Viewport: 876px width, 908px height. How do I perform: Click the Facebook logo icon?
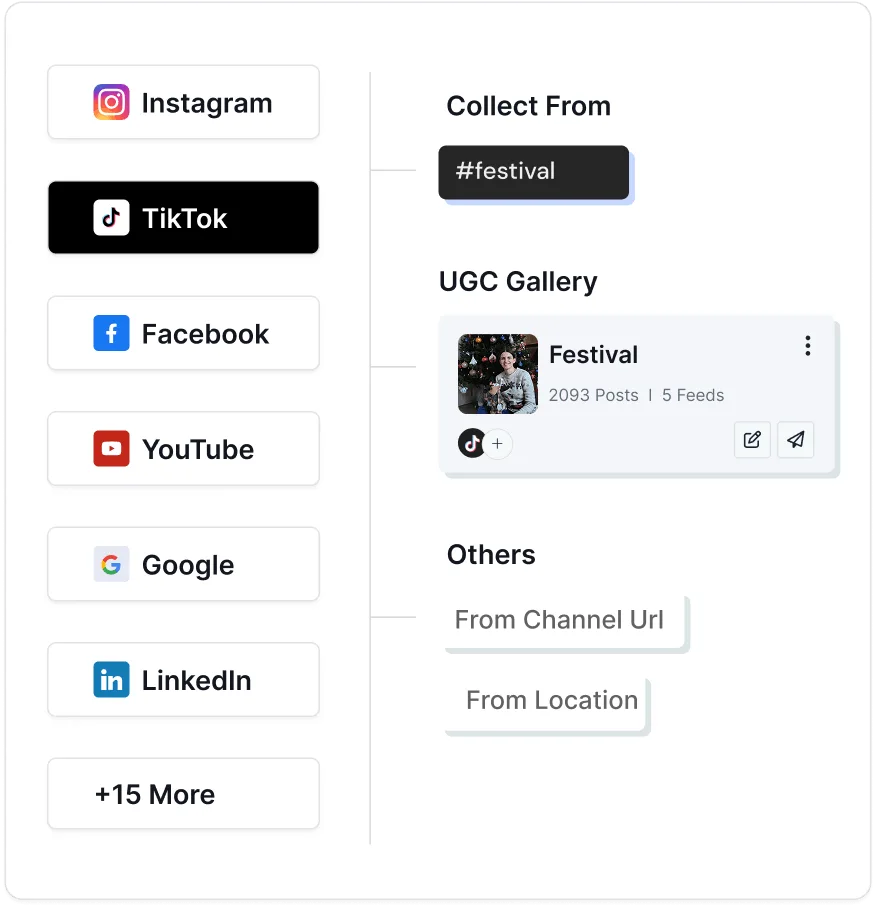(x=111, y=333)
